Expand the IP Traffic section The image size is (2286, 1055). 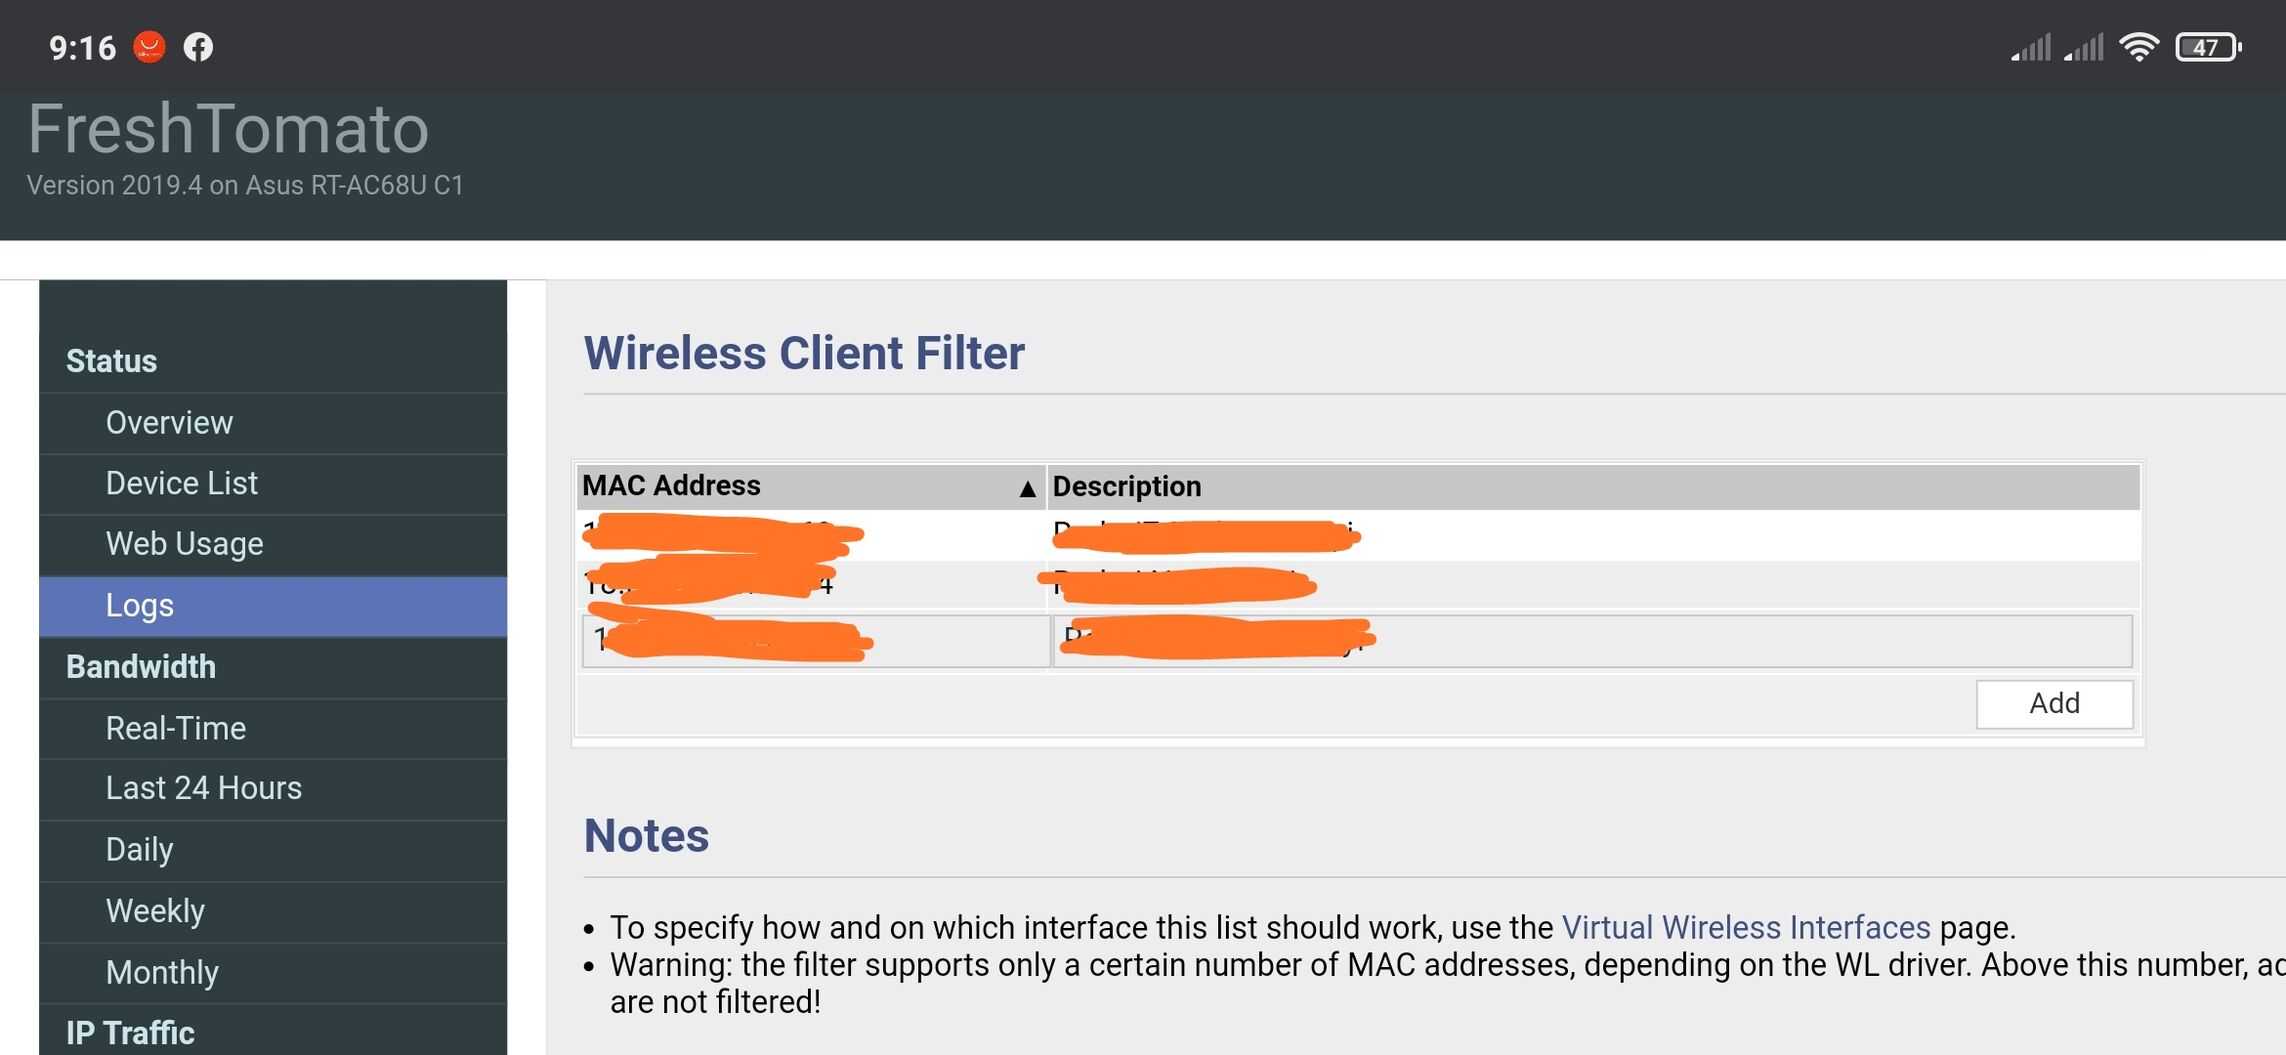pos(130,1032)
